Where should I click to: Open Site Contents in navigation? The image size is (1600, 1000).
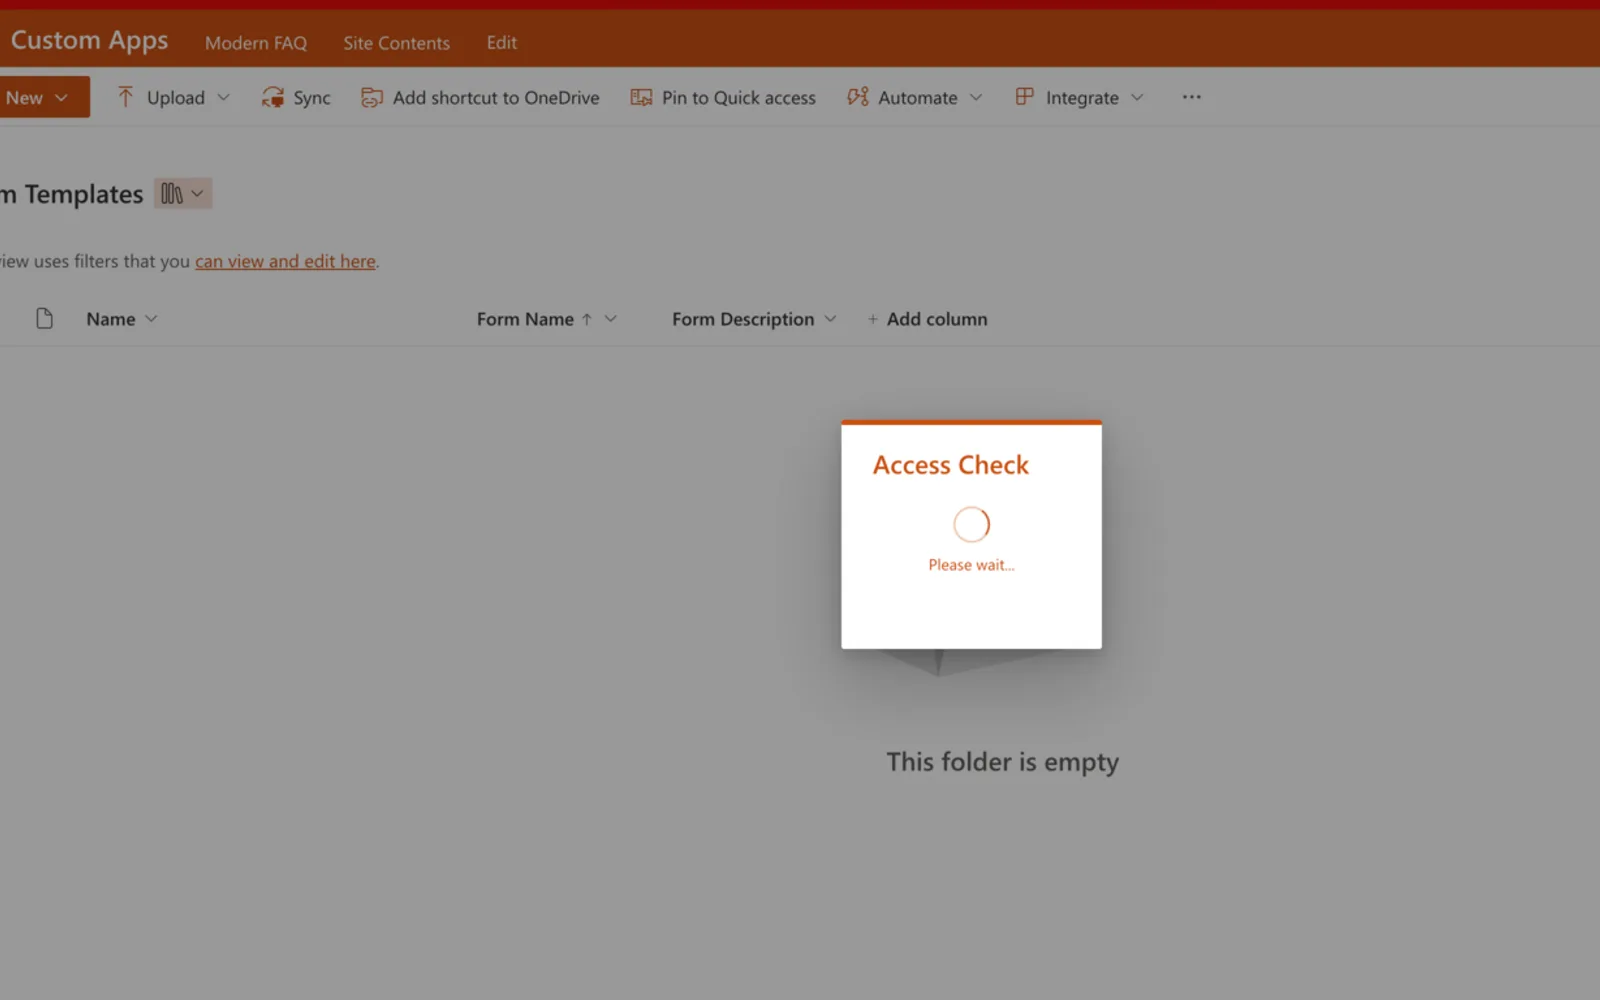click(x=396, y=43)
